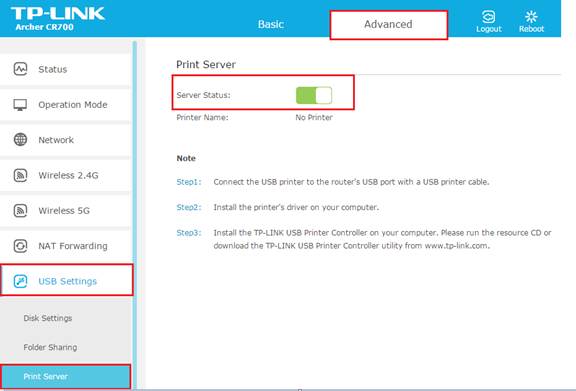Open the Network section
Image resolution: width=576 pixels, height=391 pixels.
[65, 140]
